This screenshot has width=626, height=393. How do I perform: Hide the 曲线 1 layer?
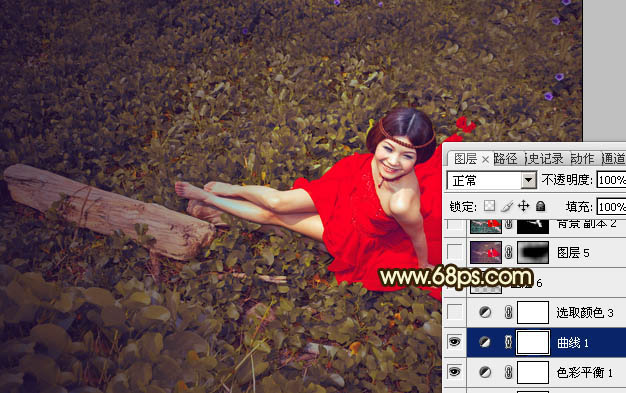pyautogui.click(x=455, y=342)
